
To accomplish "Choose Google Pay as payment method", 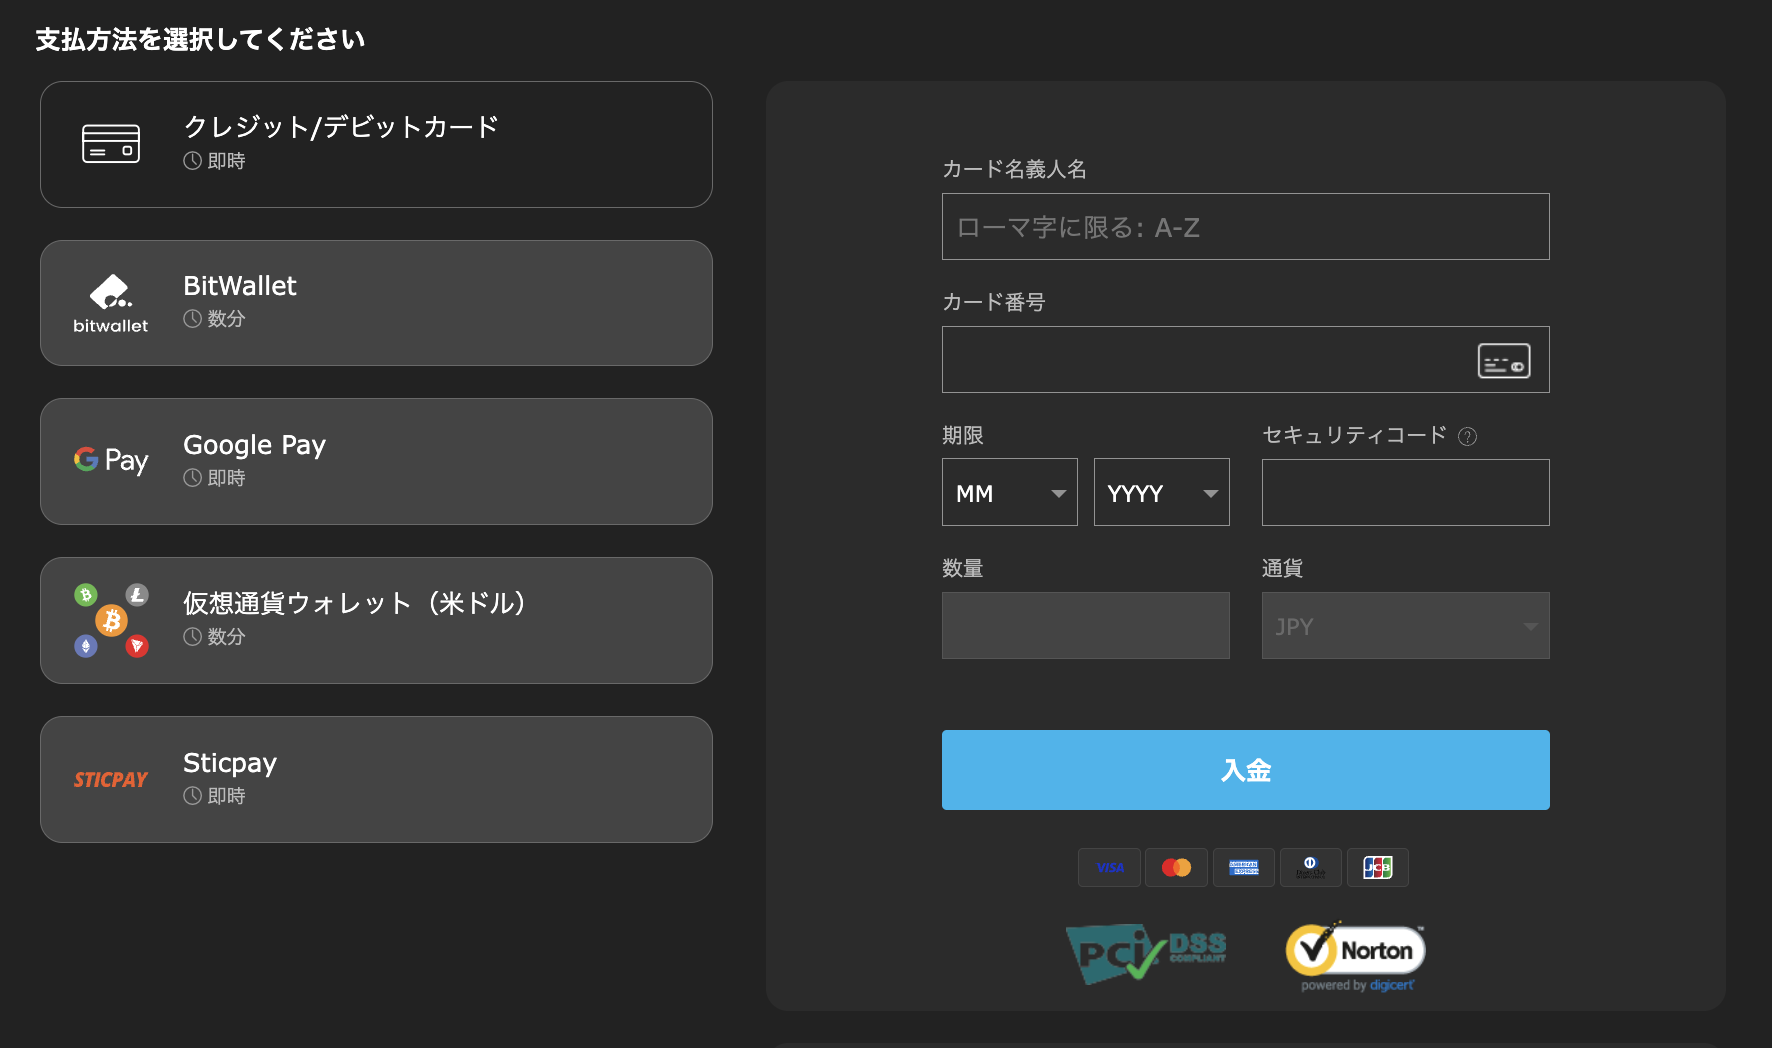I will (x=376, y=461).
